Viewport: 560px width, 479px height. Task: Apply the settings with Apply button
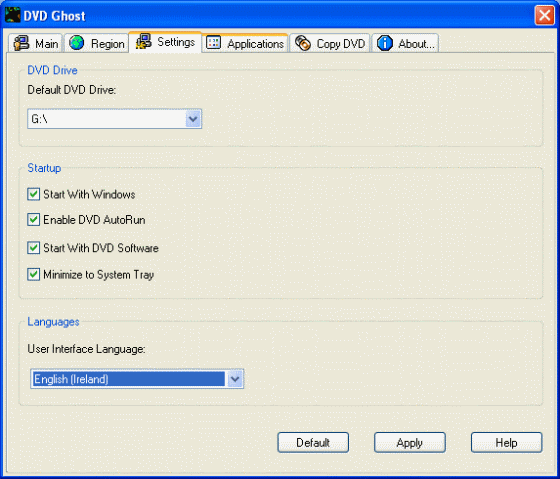click(410, 443)
